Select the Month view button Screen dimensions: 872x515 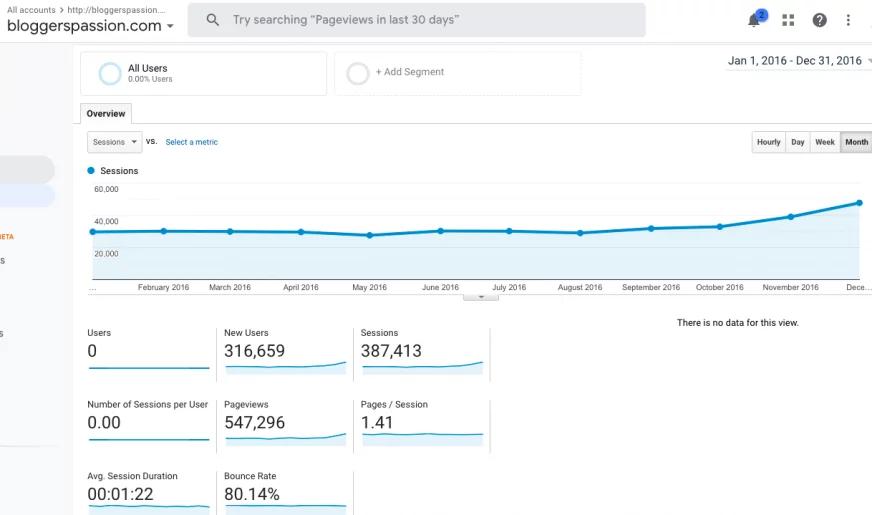856,142
